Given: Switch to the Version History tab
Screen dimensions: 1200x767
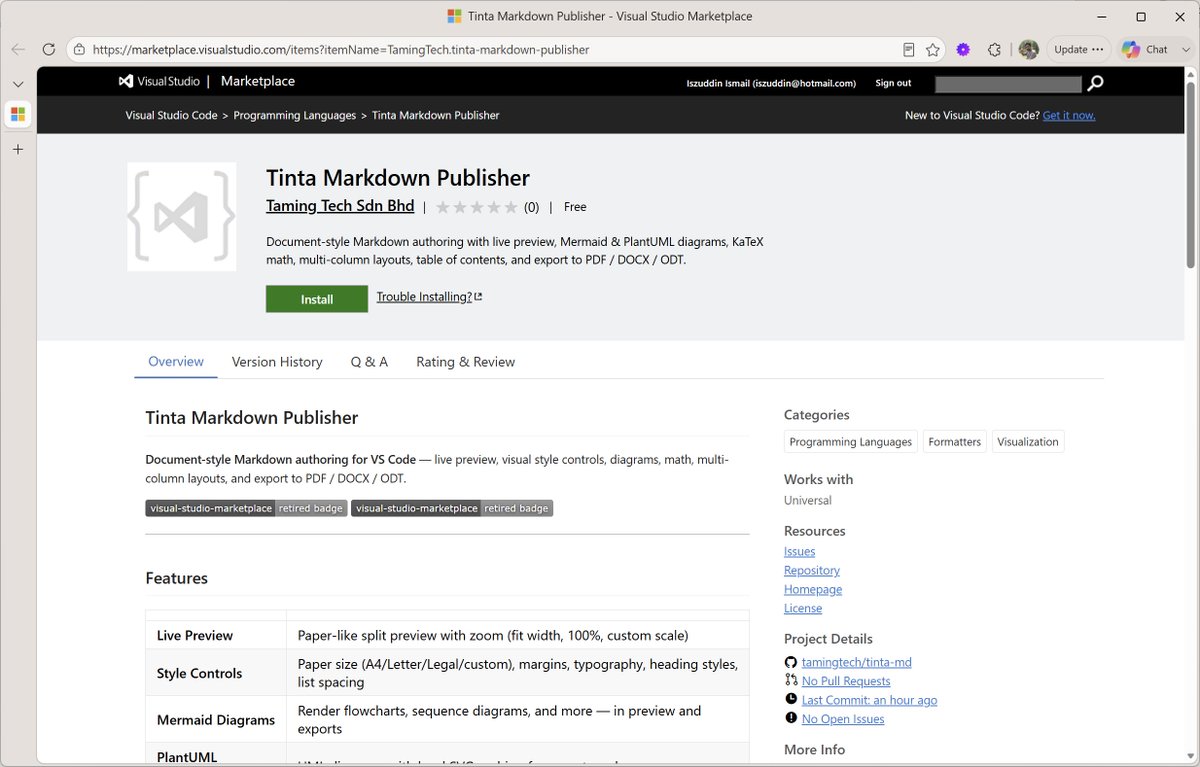Looking at the screenshot, I should 277,362.
